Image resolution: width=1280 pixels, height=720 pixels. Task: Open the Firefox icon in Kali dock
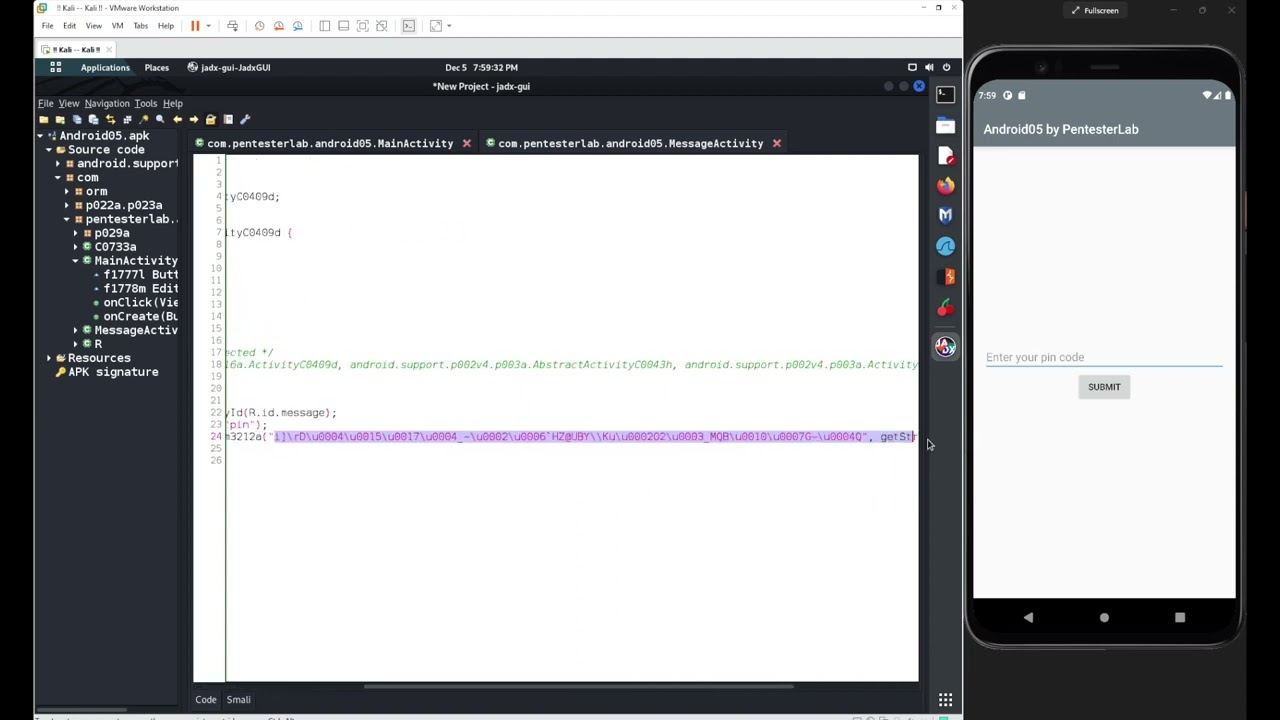point(945,185)
